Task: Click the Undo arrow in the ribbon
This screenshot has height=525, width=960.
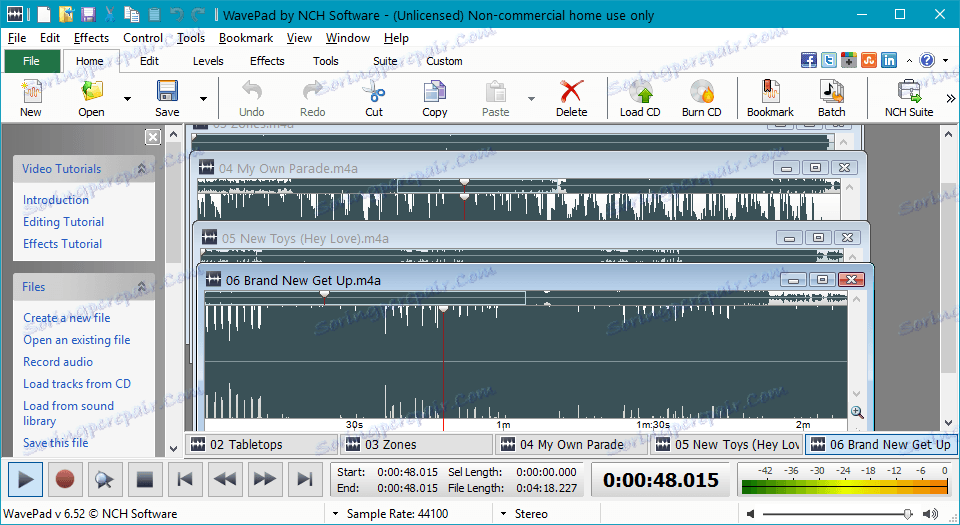Action: [x=252, y=92]
